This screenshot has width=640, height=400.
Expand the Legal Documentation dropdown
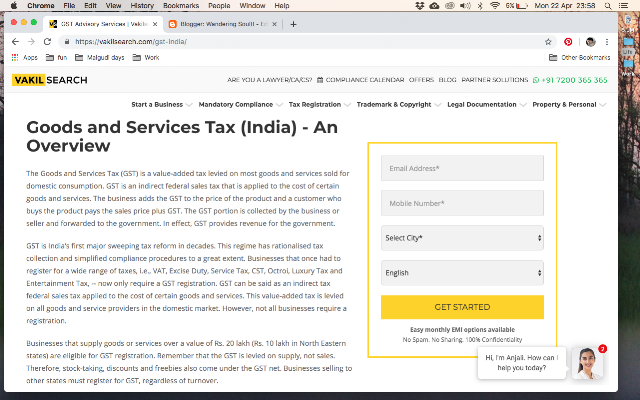click(x=486, y=104)
